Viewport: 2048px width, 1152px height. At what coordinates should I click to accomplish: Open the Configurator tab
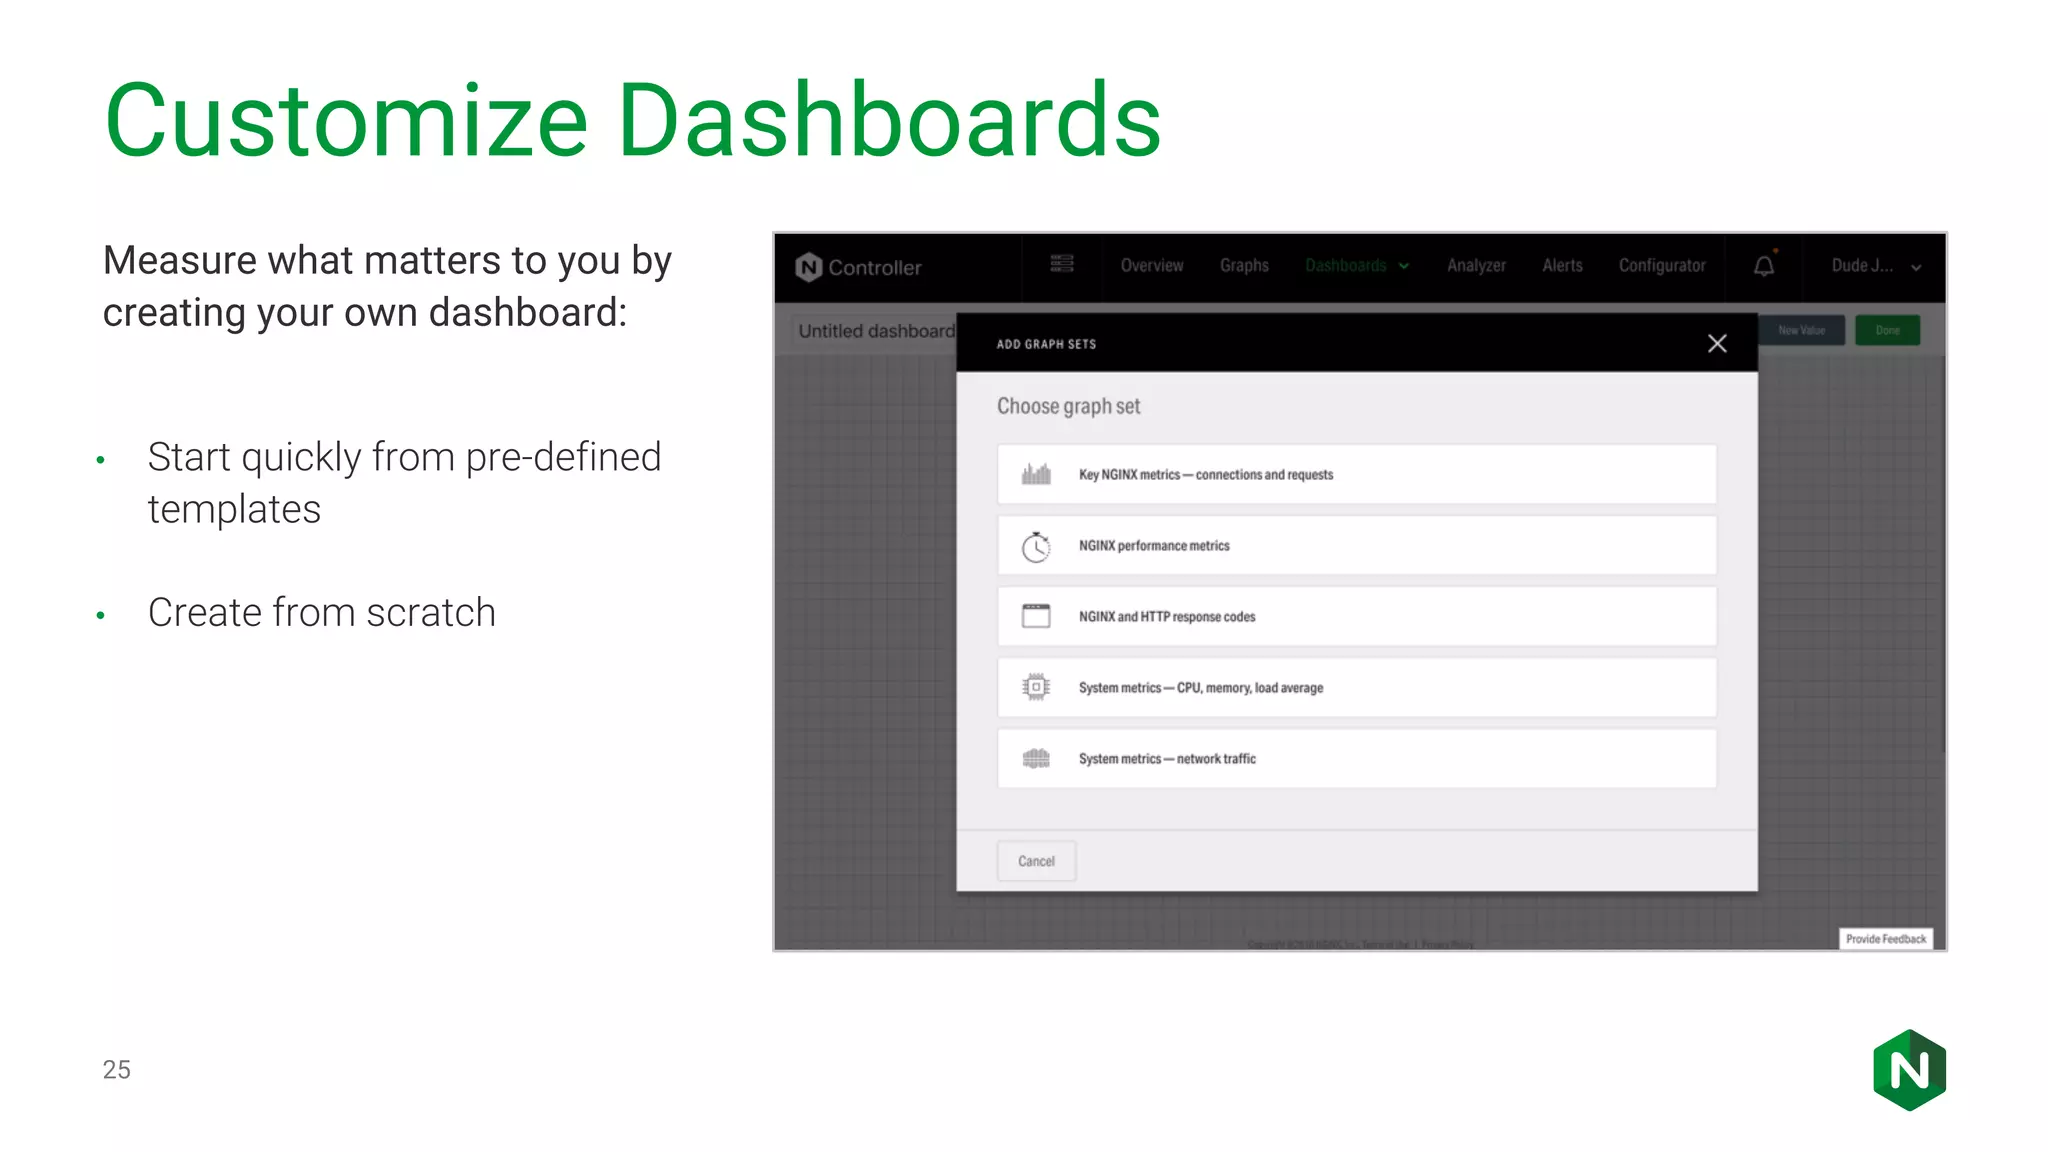[x=1662, y=265]
